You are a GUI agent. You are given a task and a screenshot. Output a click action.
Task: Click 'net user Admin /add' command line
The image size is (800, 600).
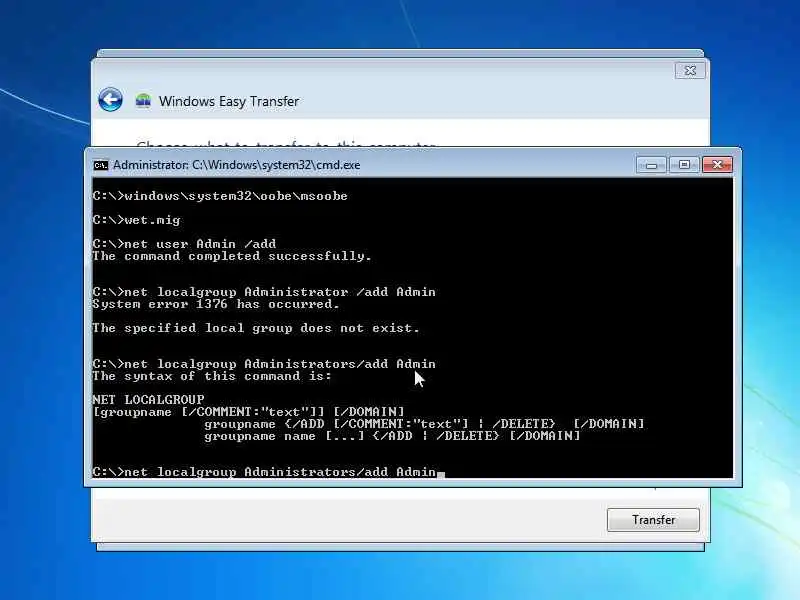[x=185, y=244]
